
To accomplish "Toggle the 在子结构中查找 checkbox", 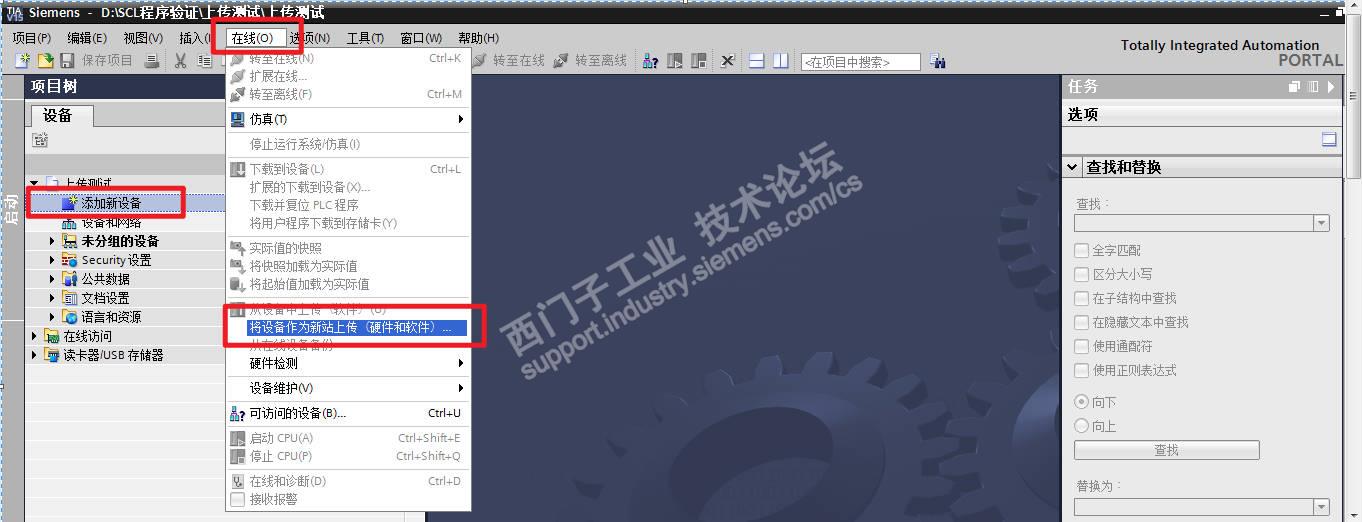I will point(1081,298).
